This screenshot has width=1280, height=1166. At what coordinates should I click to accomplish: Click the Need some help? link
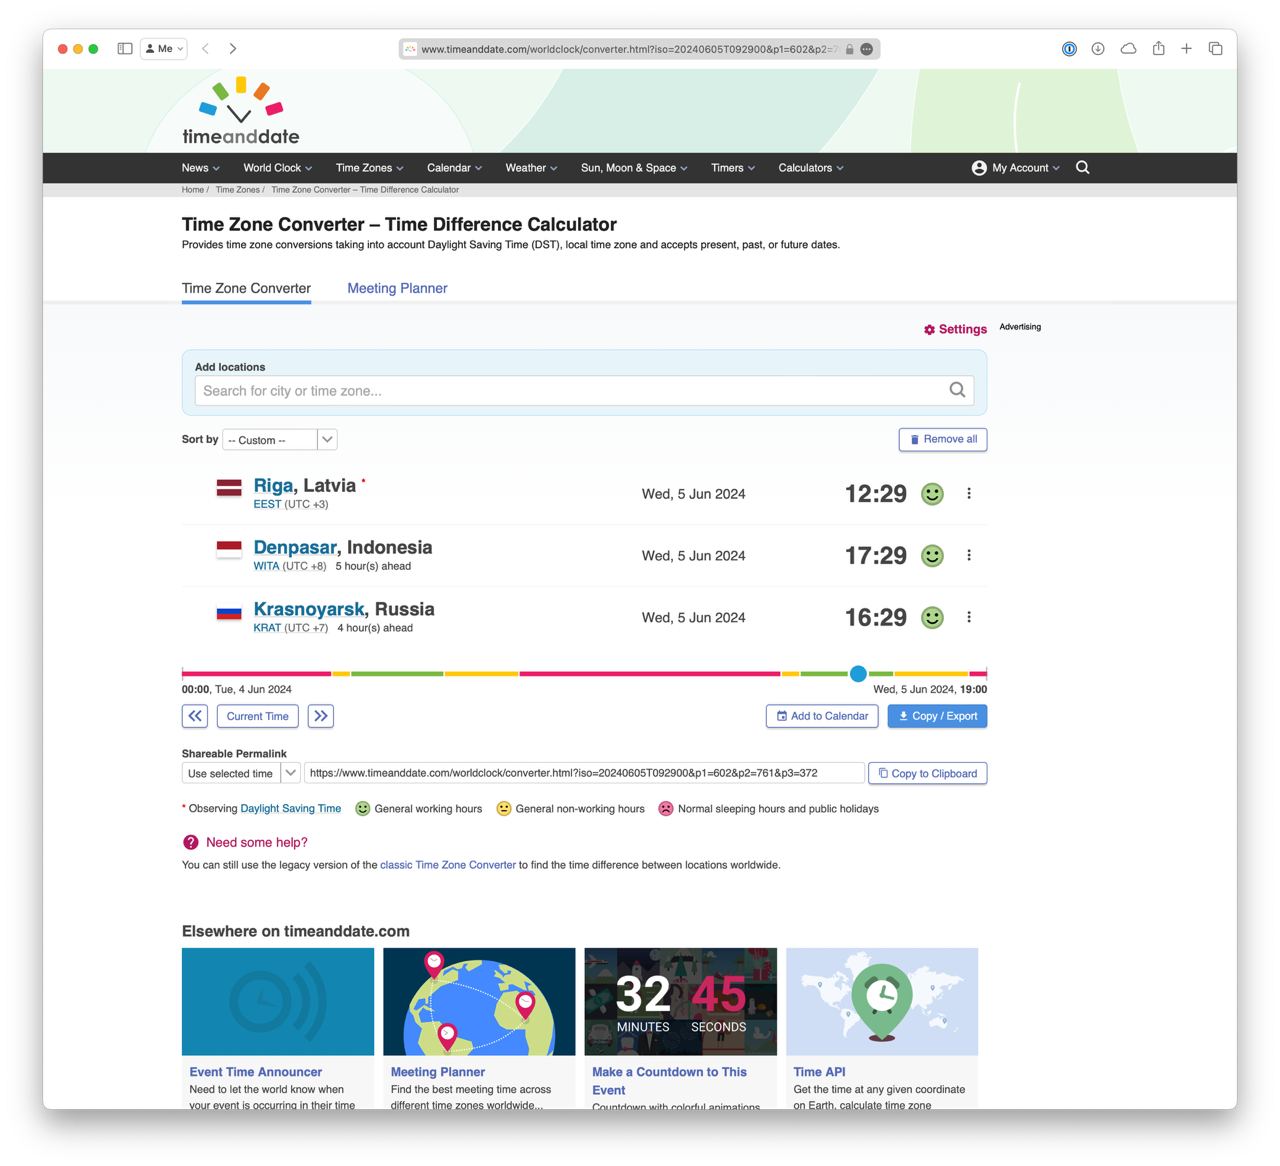coord(257,843)
